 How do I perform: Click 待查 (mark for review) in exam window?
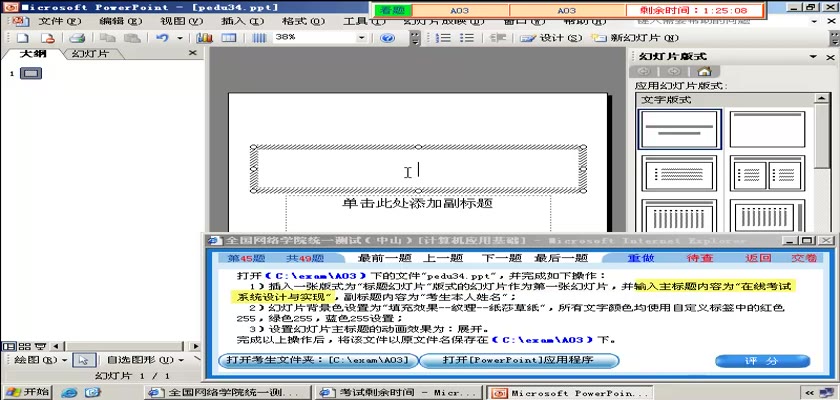[700, 258]
